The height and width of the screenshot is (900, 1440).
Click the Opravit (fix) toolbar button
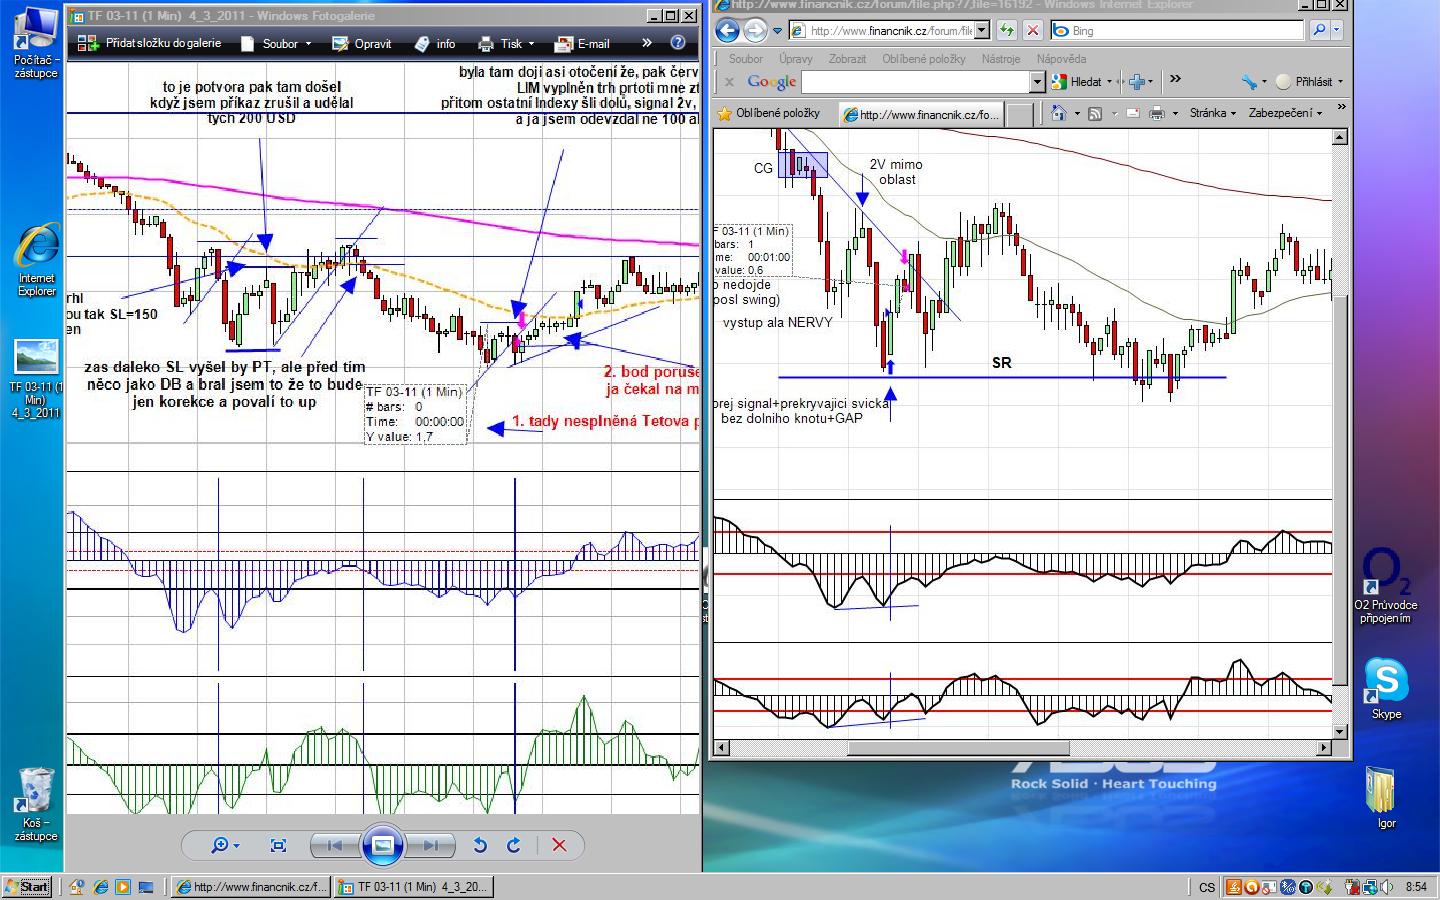tap(362, 43)
